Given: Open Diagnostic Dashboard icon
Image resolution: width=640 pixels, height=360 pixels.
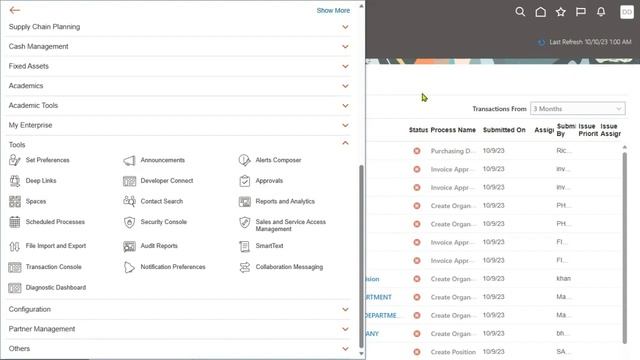Looking at the screenshot, I should coord(15,288).
